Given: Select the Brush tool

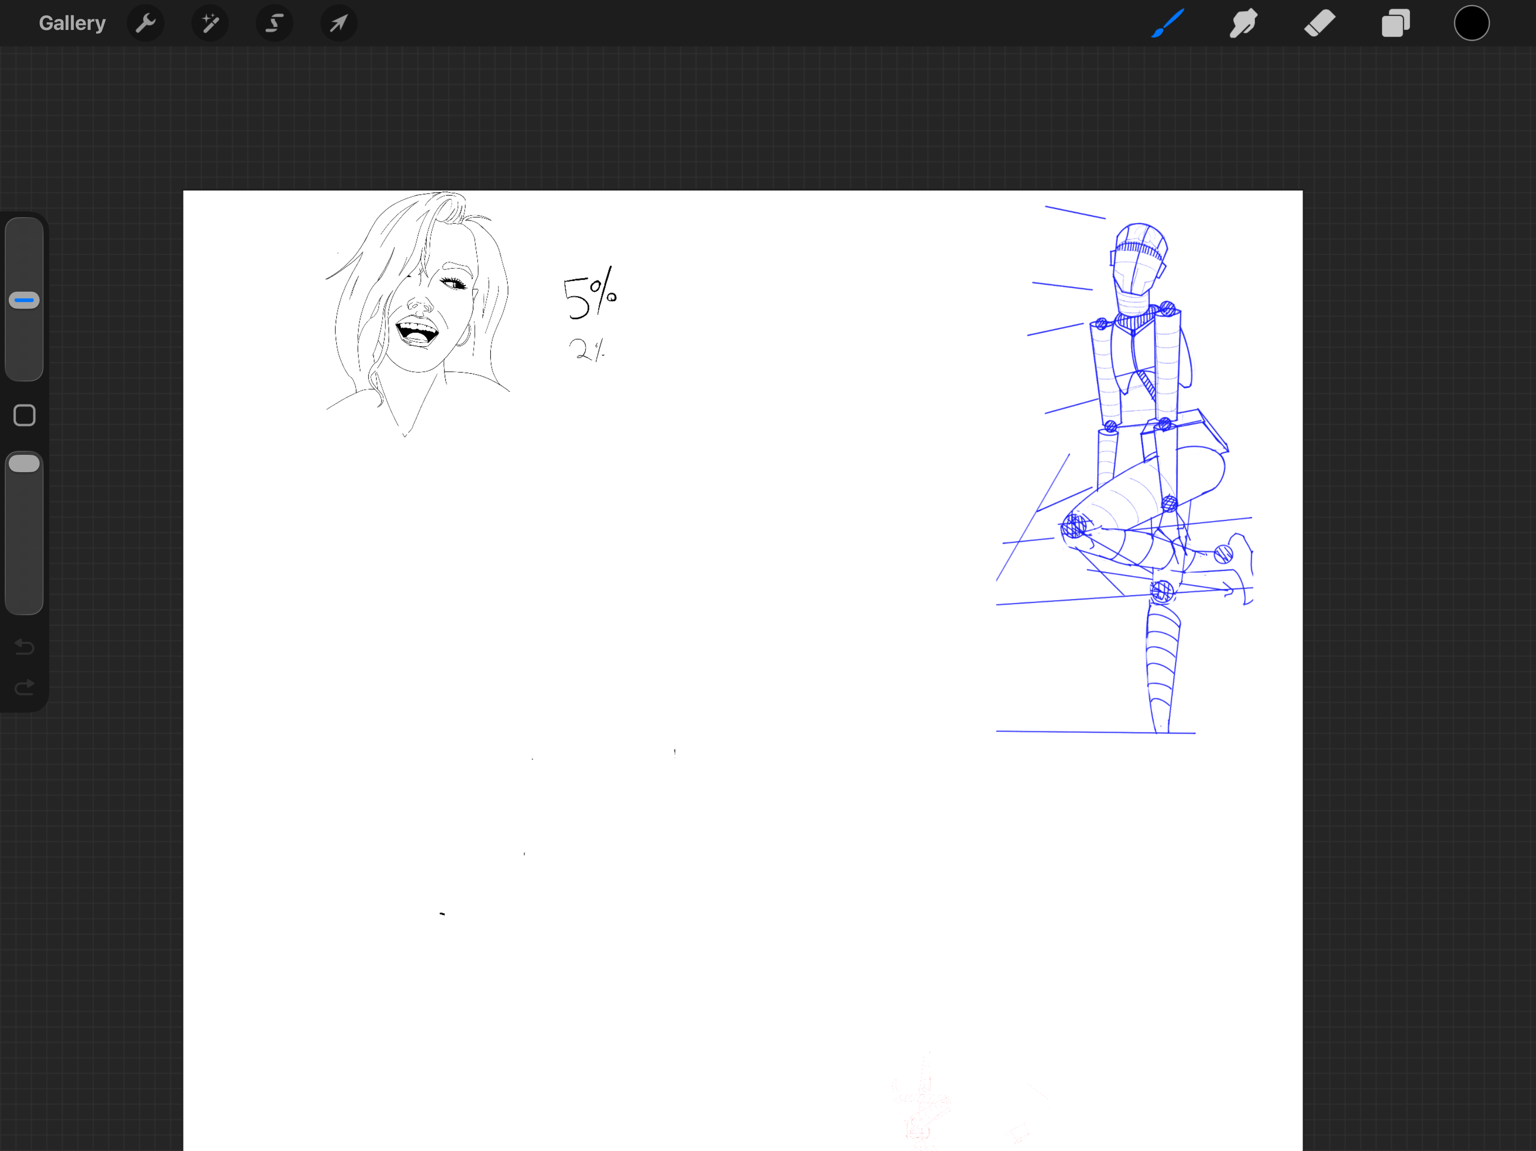Looking at the screenshot, I should [1167, 23].
